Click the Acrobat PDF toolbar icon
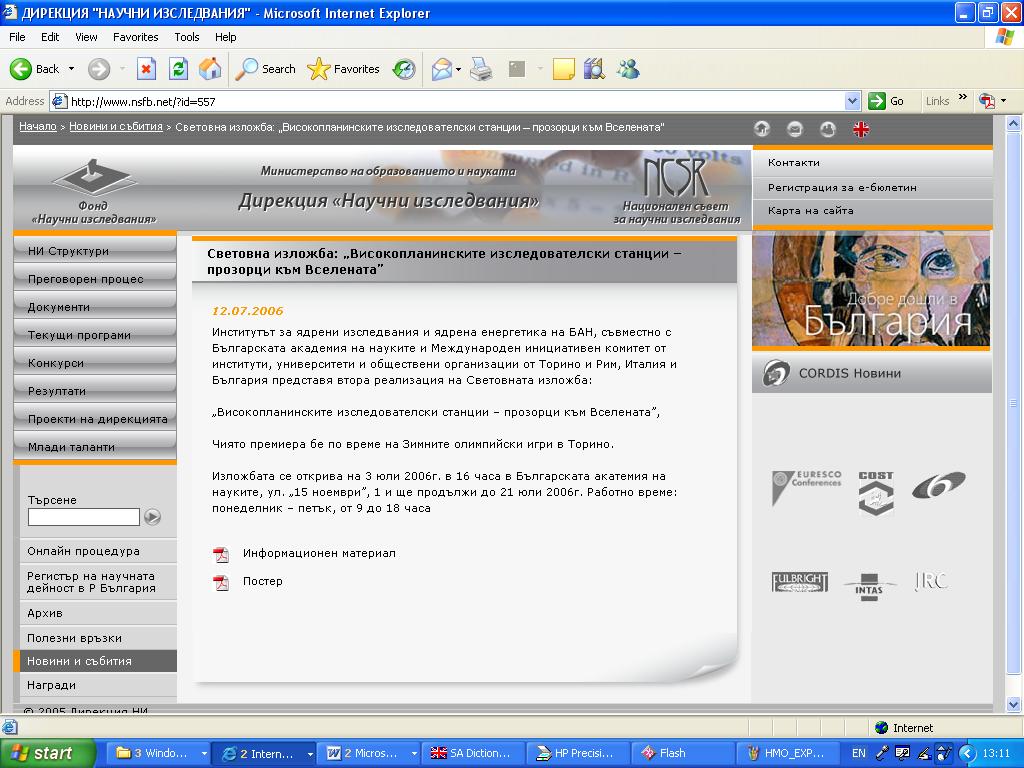Image resolution: width=1024 pixels, height=768 pixels. (987, 101)
